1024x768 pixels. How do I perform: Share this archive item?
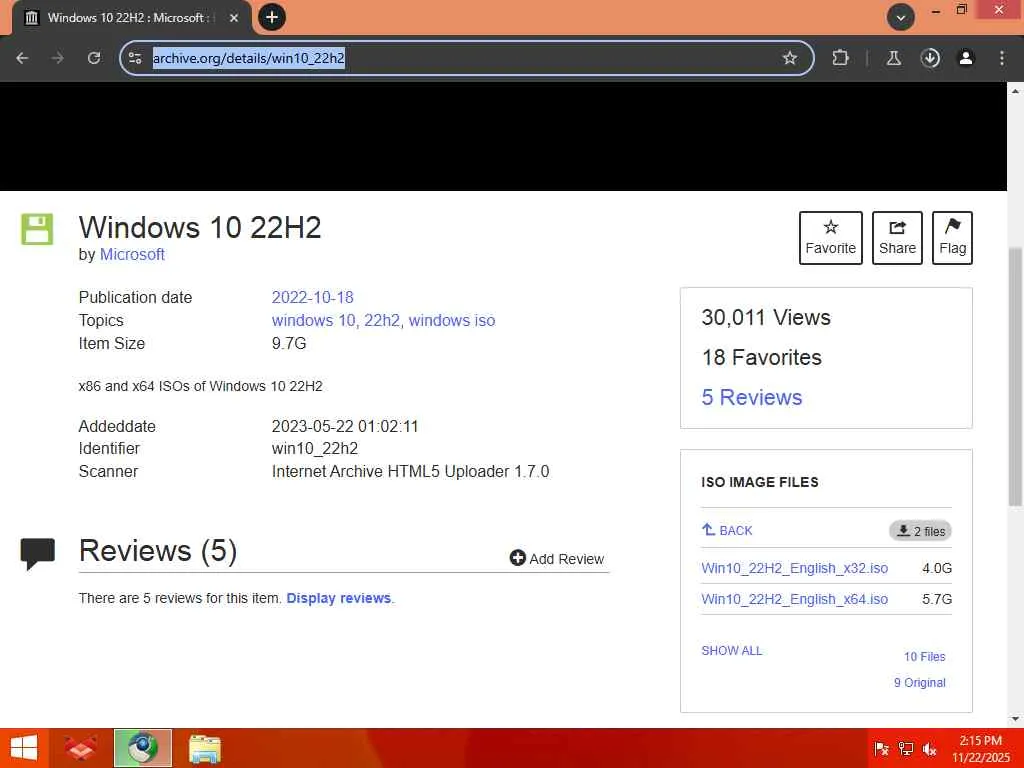(897, 238)
